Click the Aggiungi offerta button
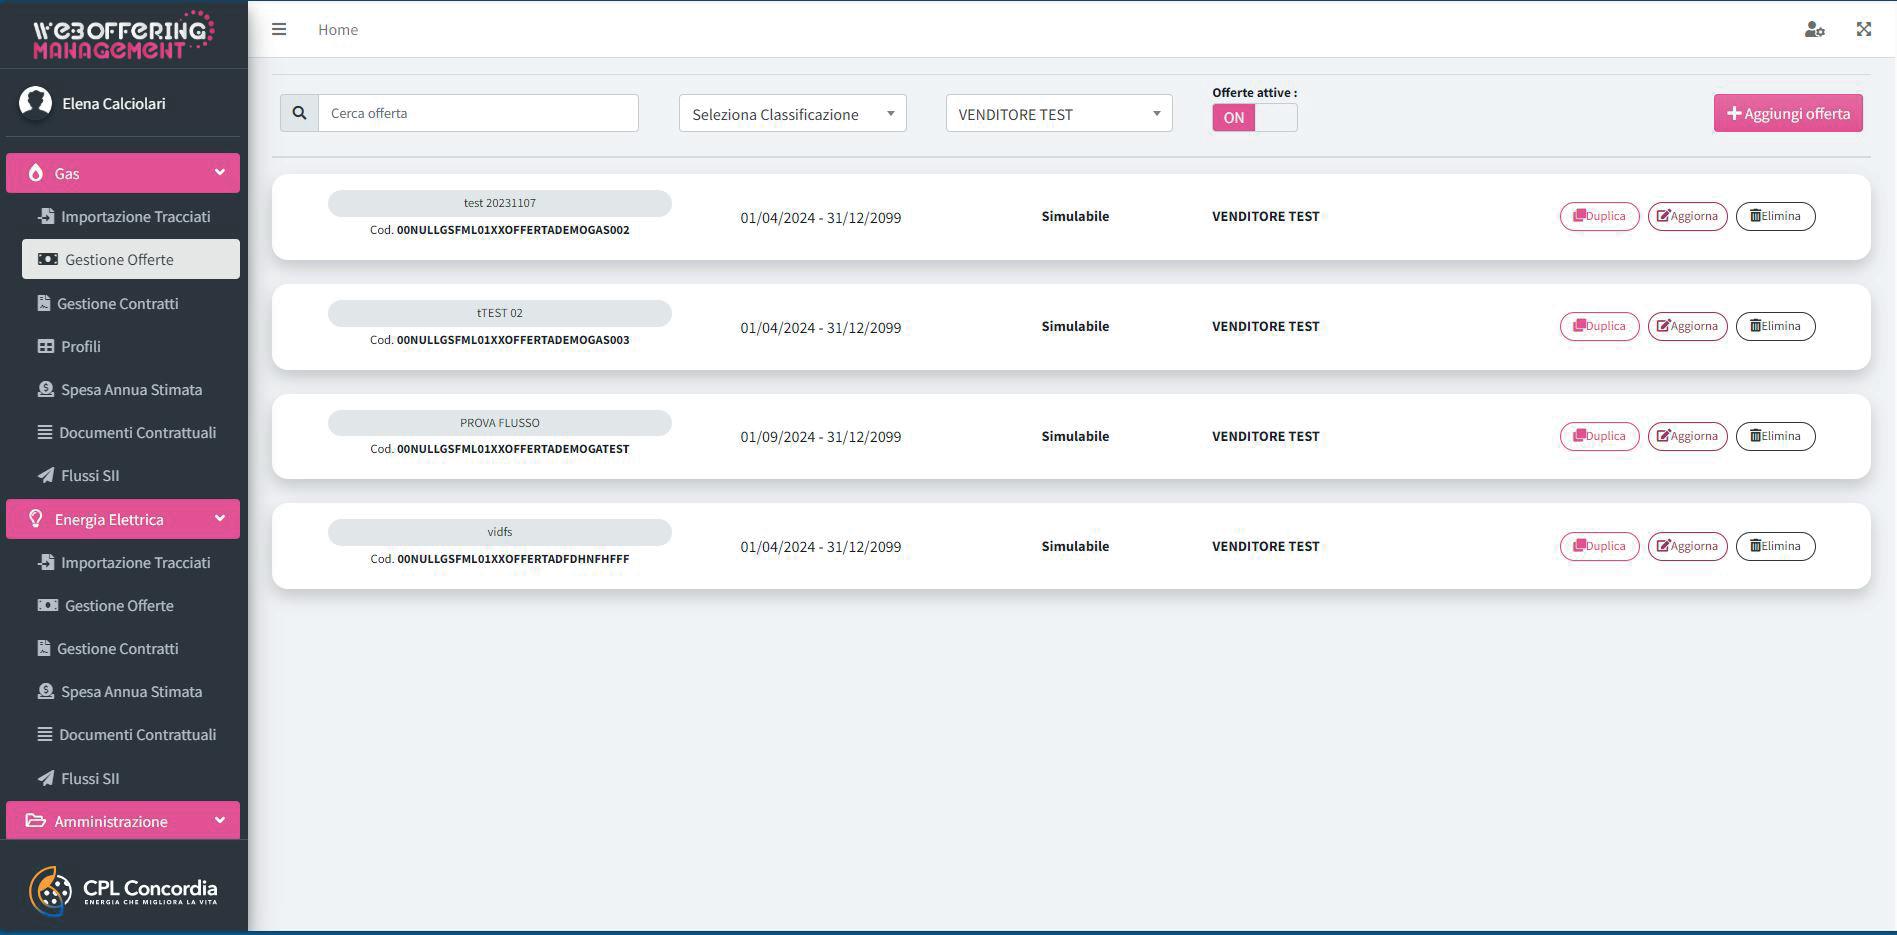The width and height of the screenshot is (1897, 935). pos(1788,113)
